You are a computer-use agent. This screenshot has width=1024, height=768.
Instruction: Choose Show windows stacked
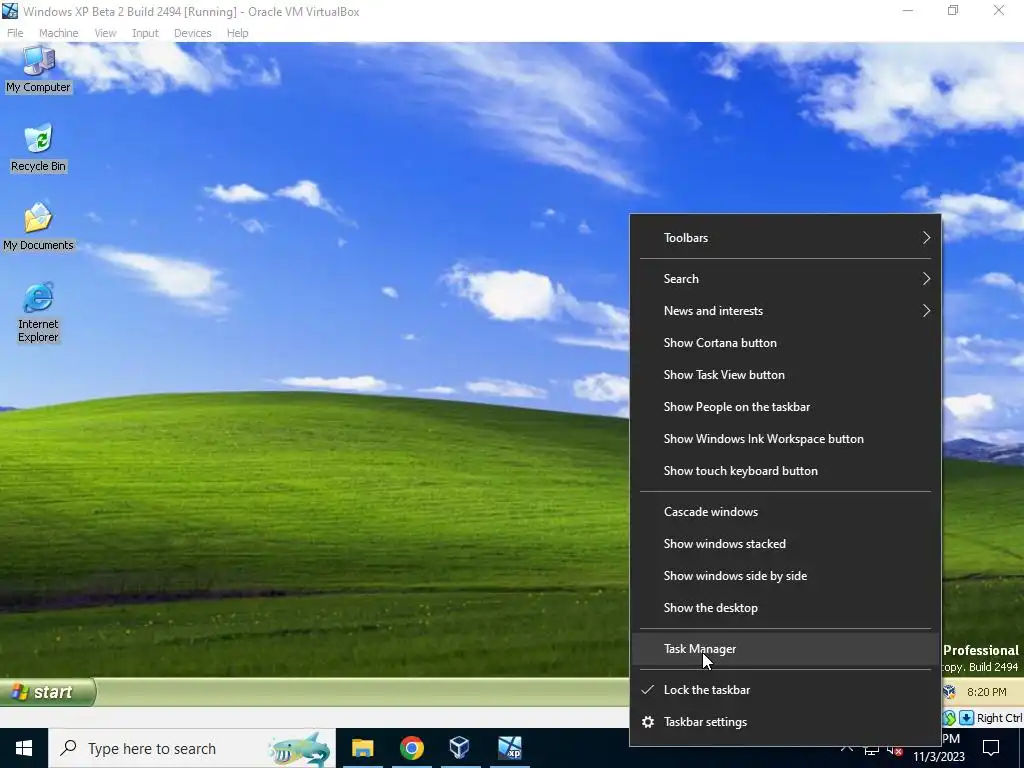pos(786,544)
